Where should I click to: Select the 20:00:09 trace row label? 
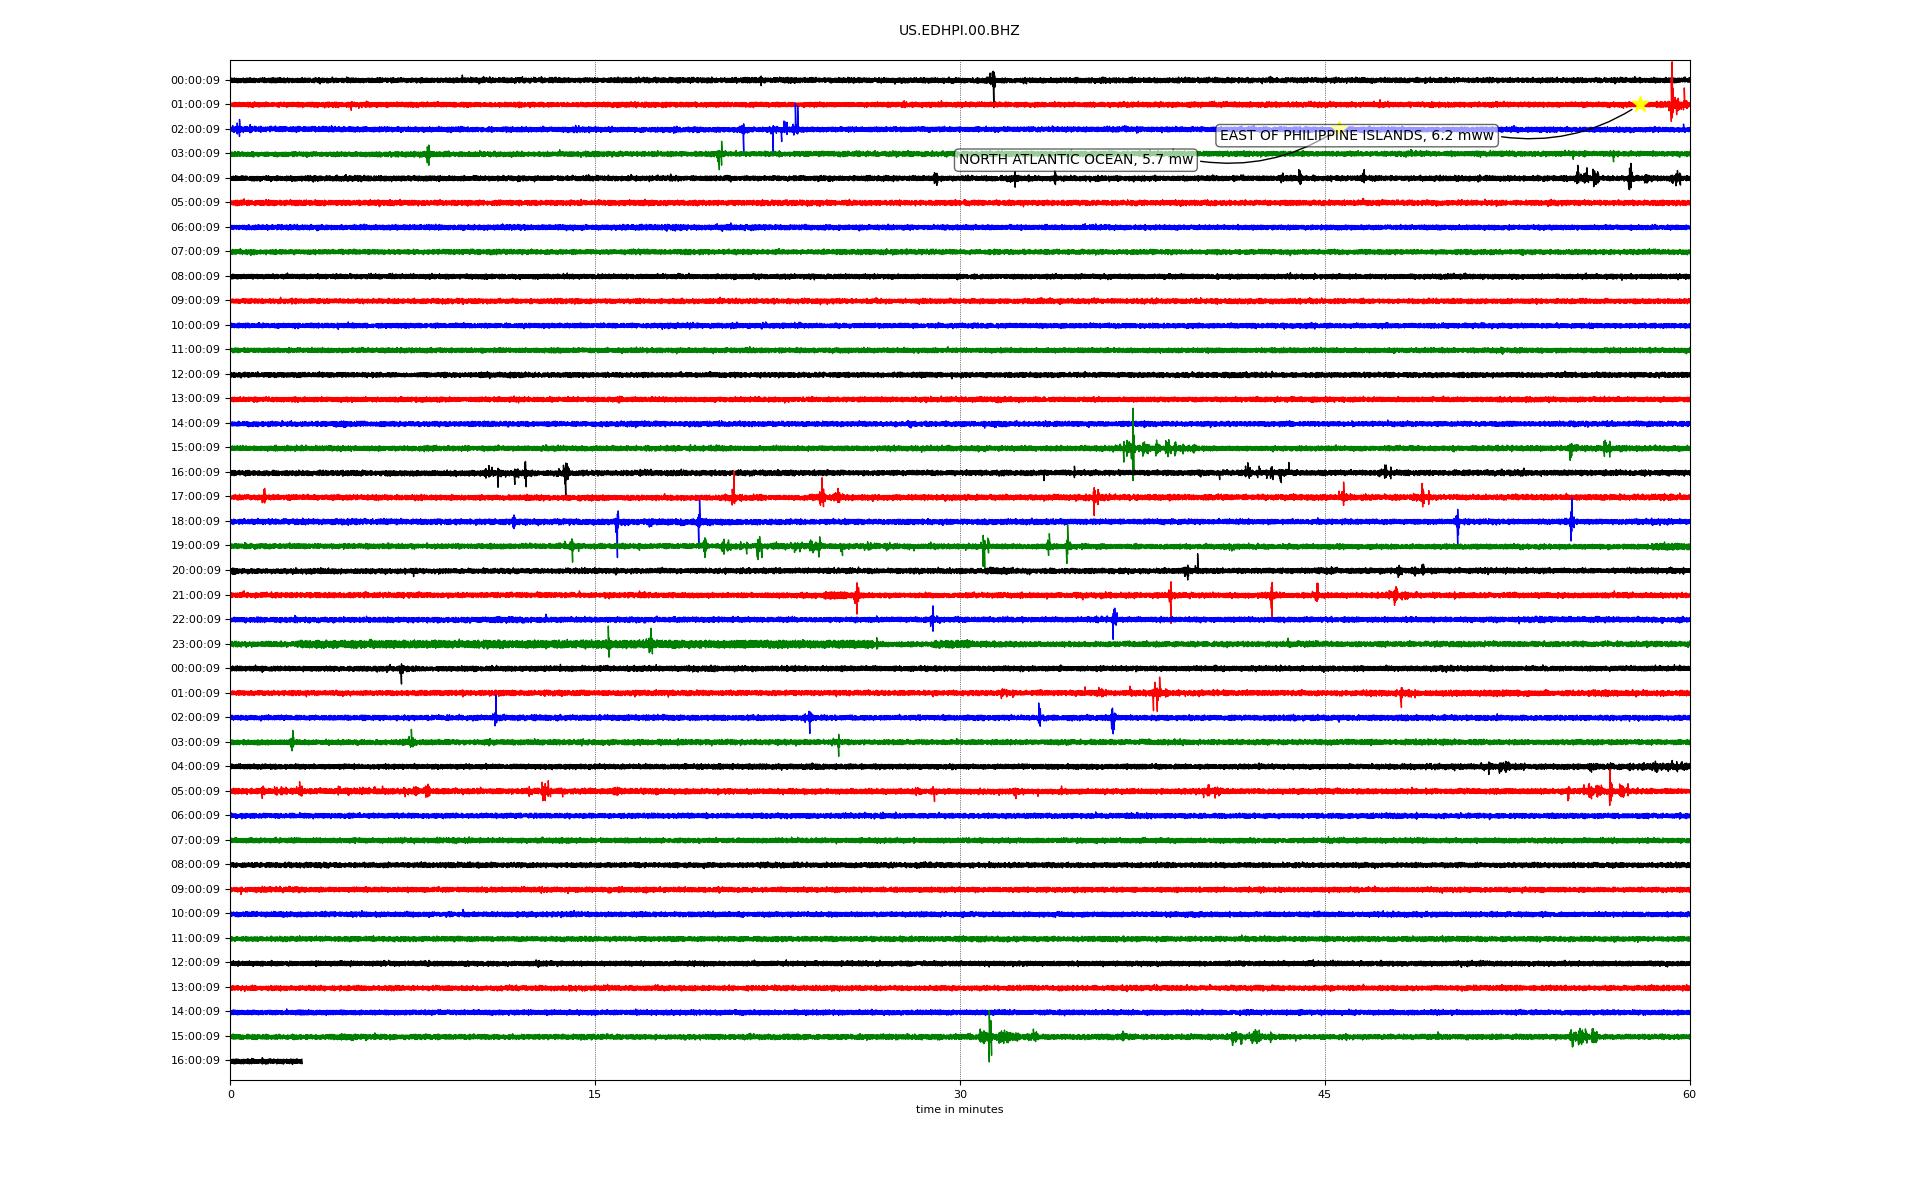pos(195,571)
